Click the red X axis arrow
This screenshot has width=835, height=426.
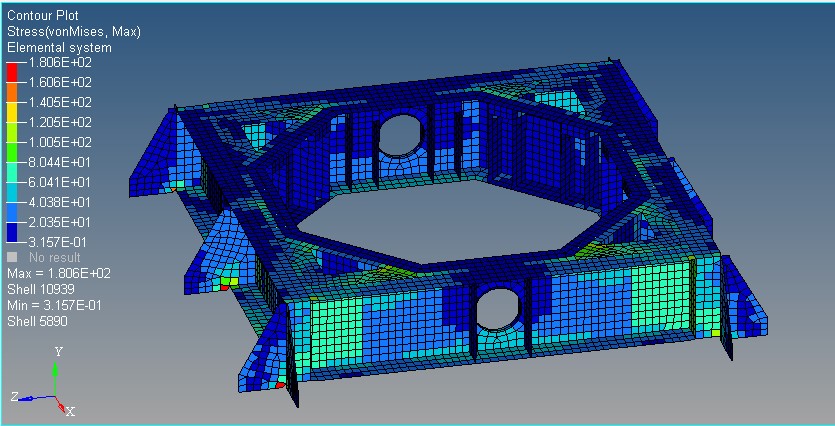62,404
